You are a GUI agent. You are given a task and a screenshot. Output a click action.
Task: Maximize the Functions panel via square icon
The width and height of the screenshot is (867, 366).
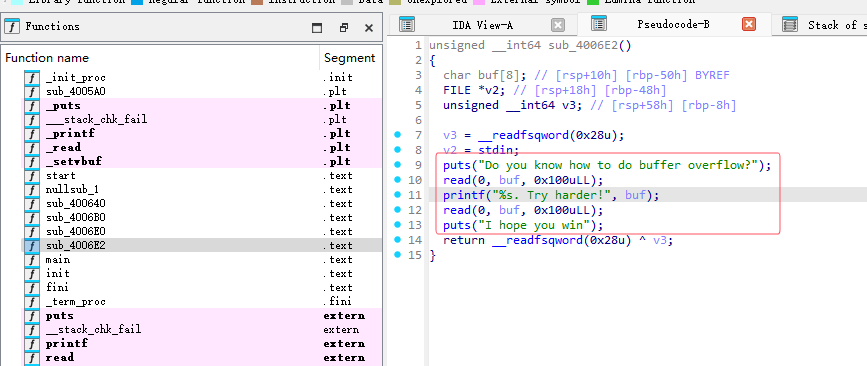[317, 28]
